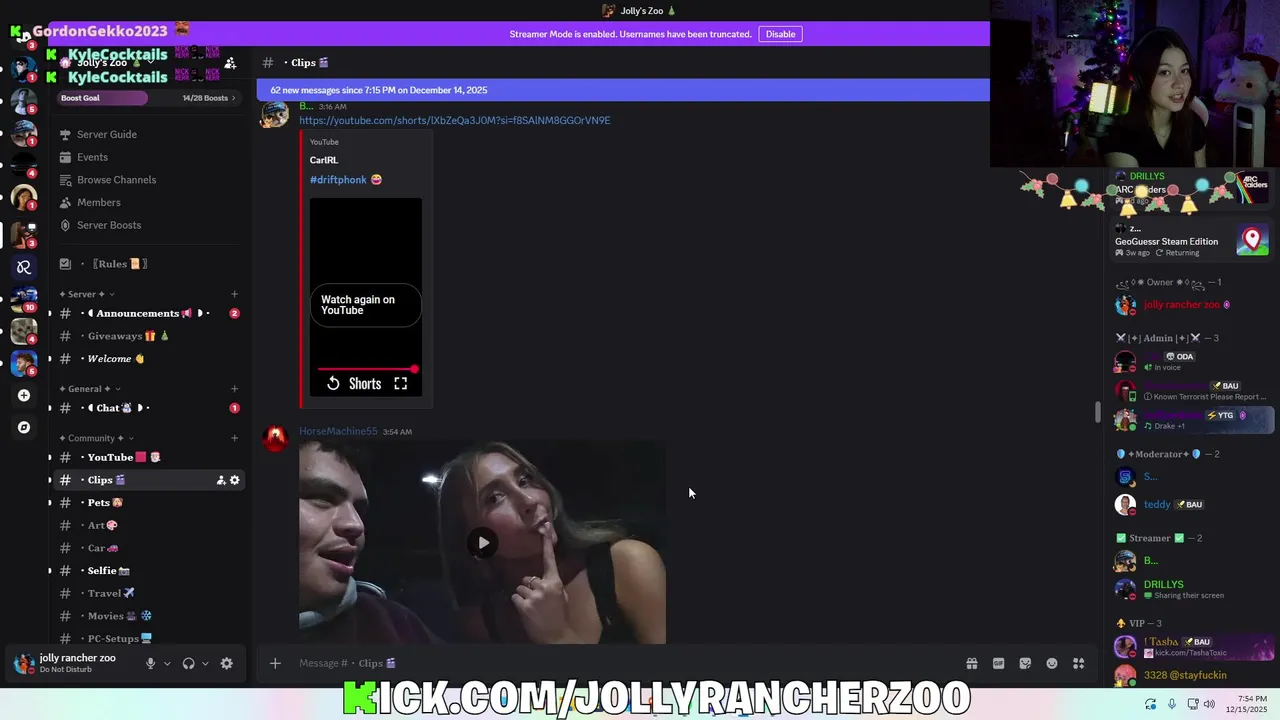The height and width of the screenshot is (720, 1280).
Task: Open the emoji picker smiley icon
Action: 1052,663
